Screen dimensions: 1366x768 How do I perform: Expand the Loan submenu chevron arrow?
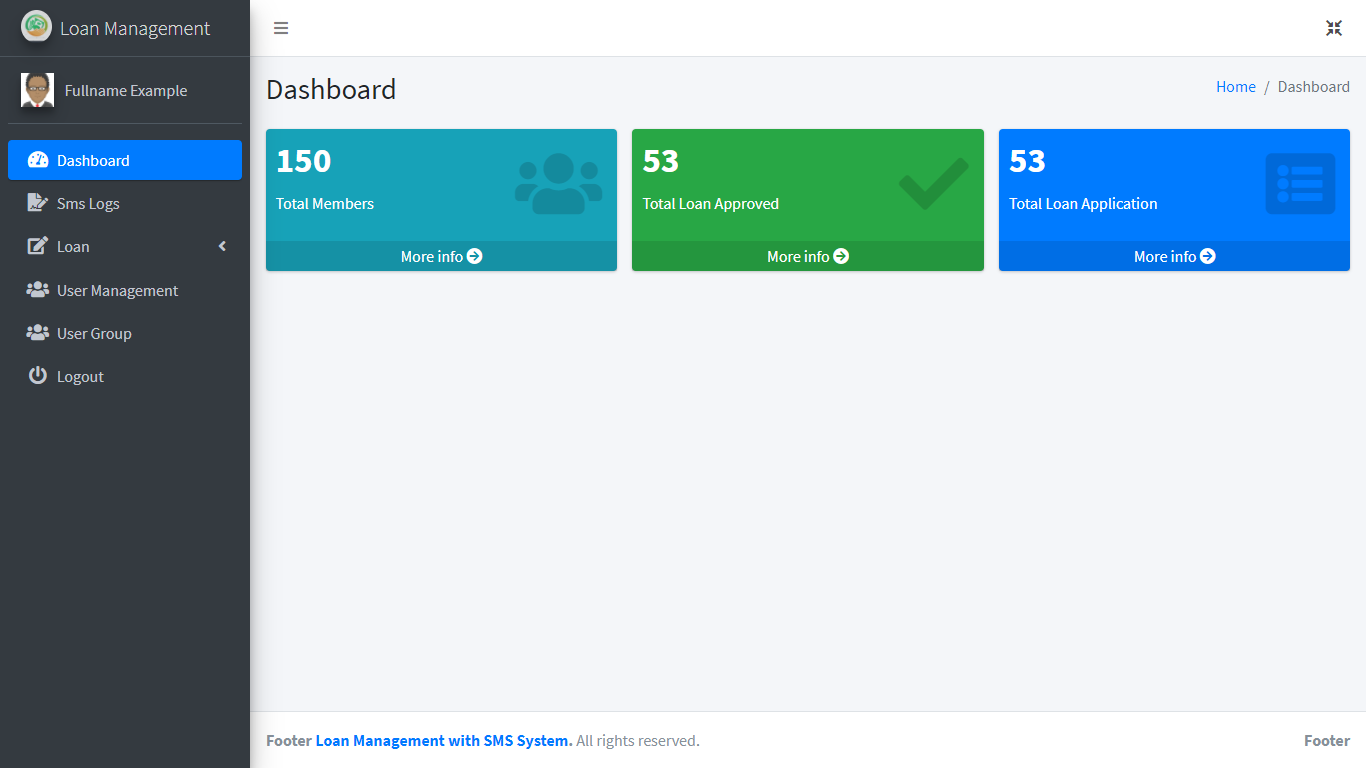click(222, 246)
